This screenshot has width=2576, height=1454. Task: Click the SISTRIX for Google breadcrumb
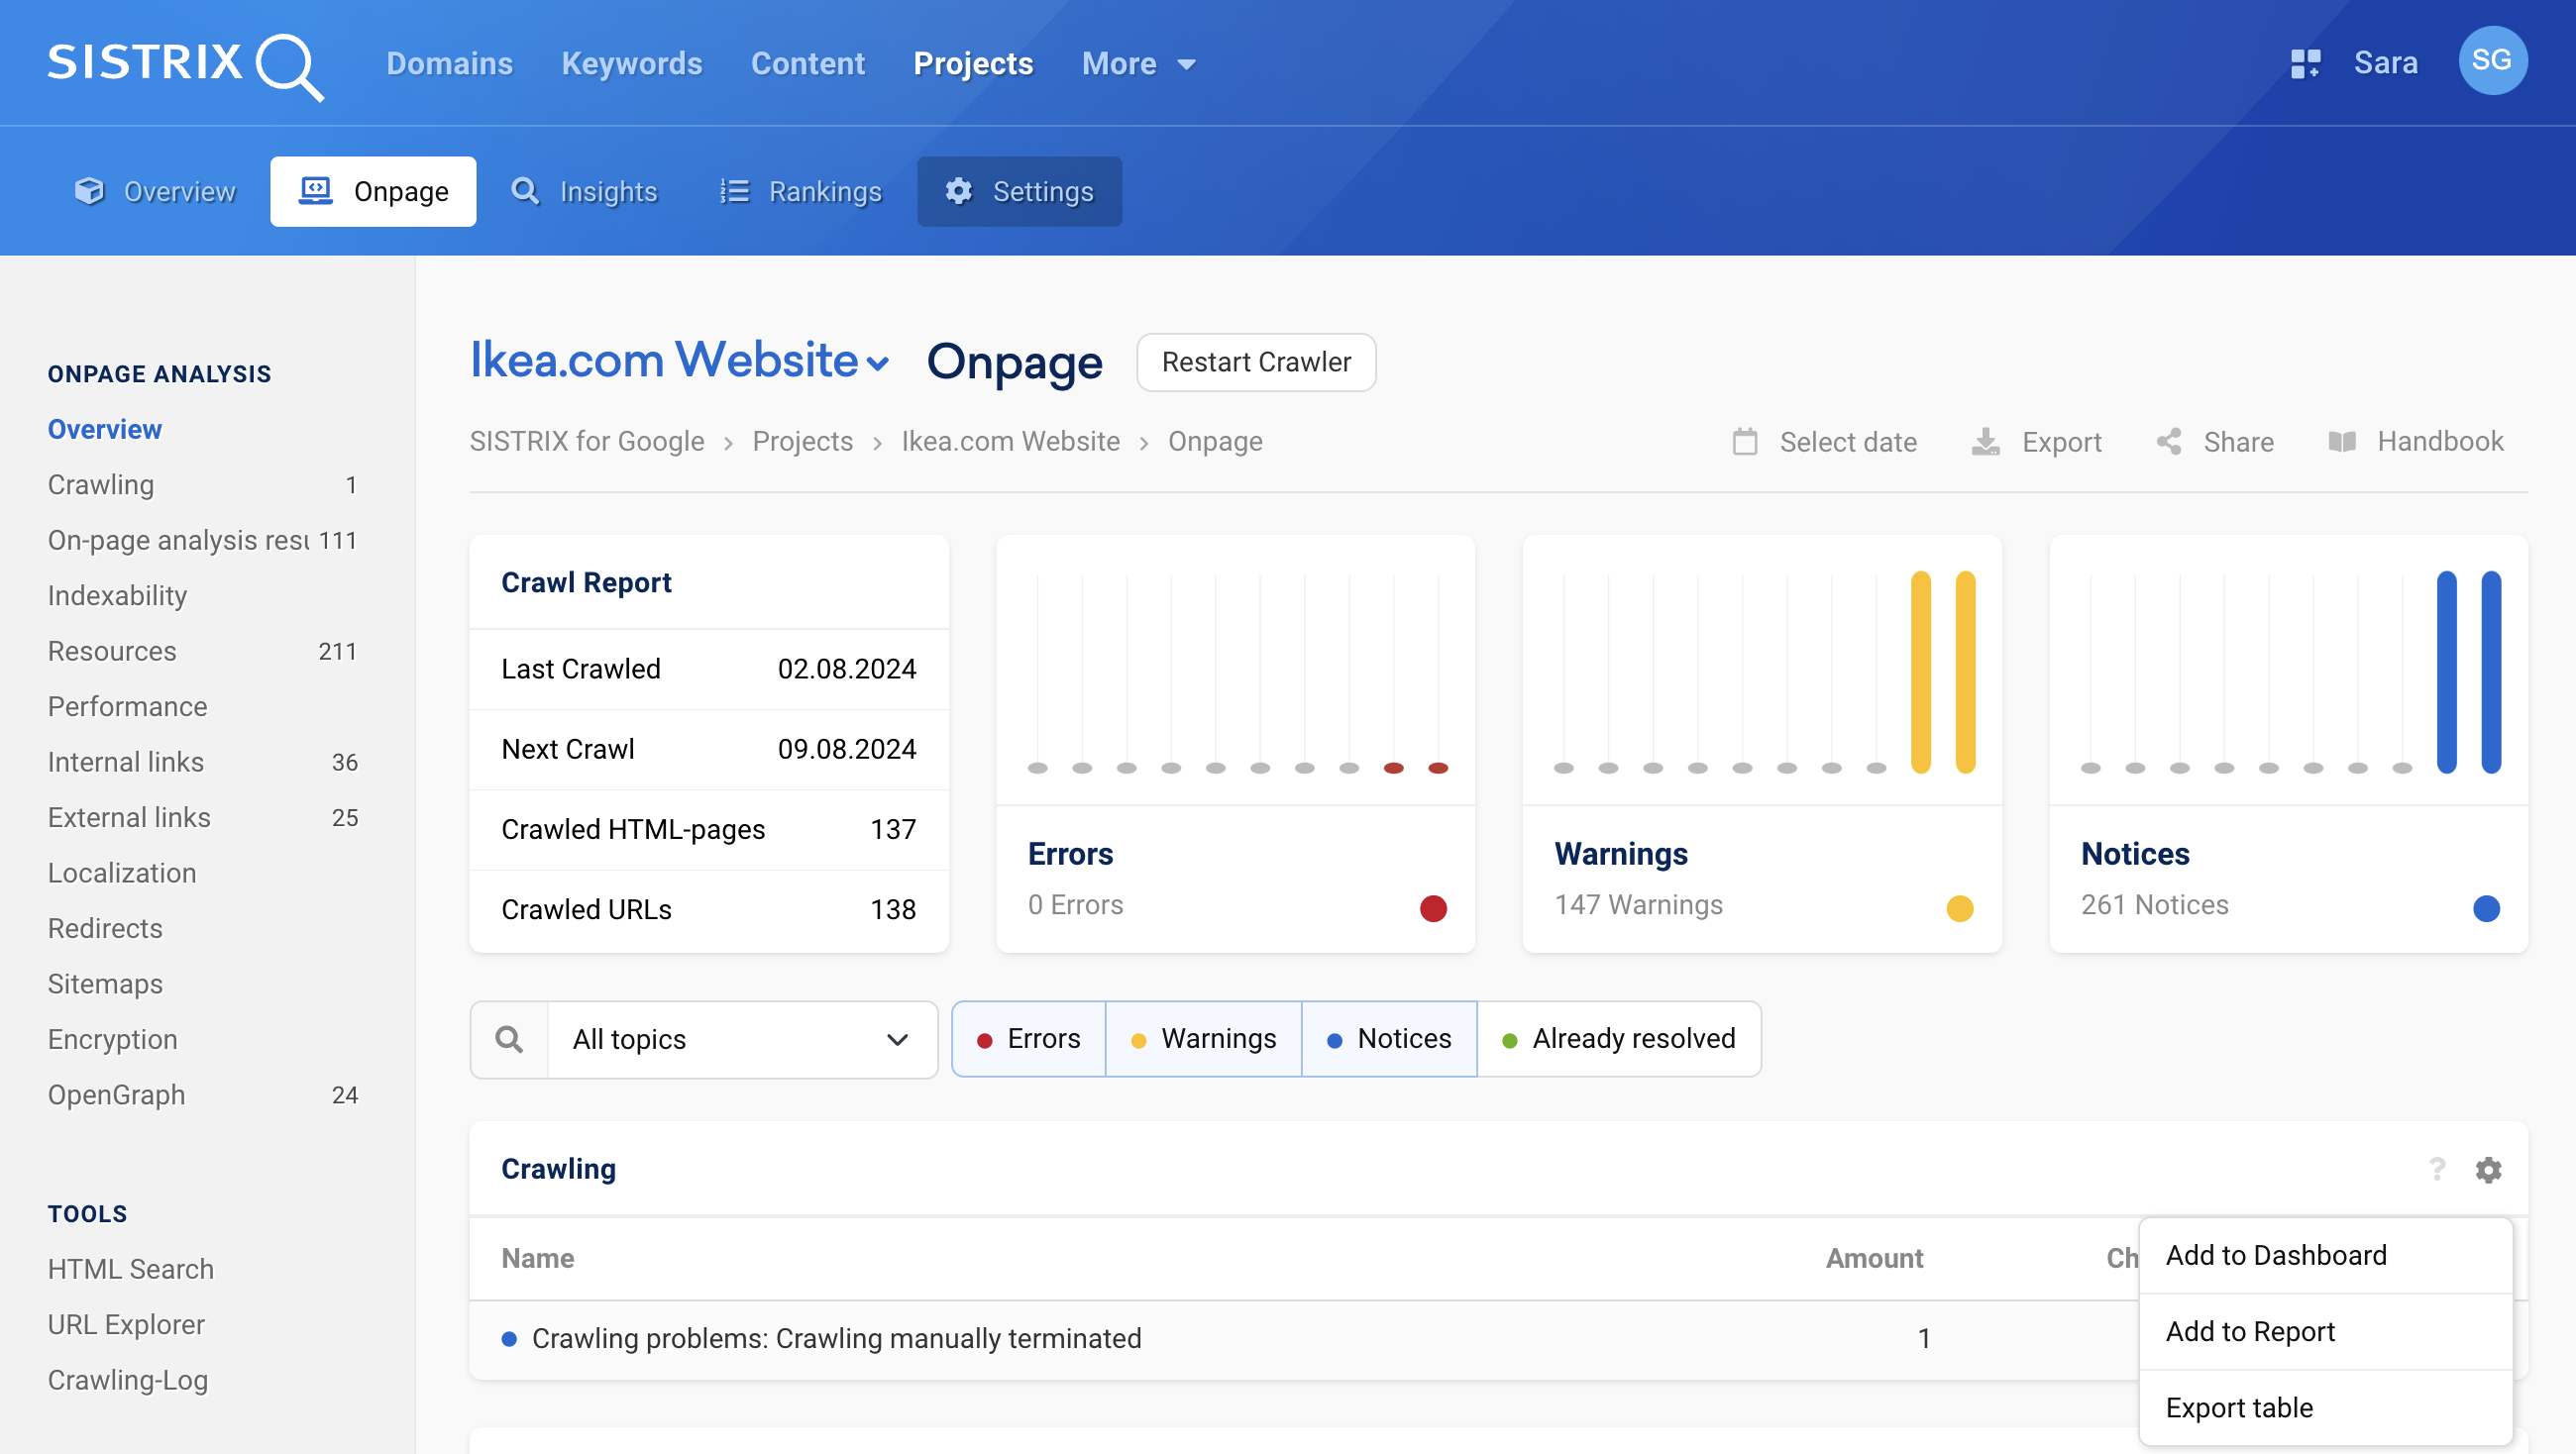pyautogui.click(x=587, y=441)
